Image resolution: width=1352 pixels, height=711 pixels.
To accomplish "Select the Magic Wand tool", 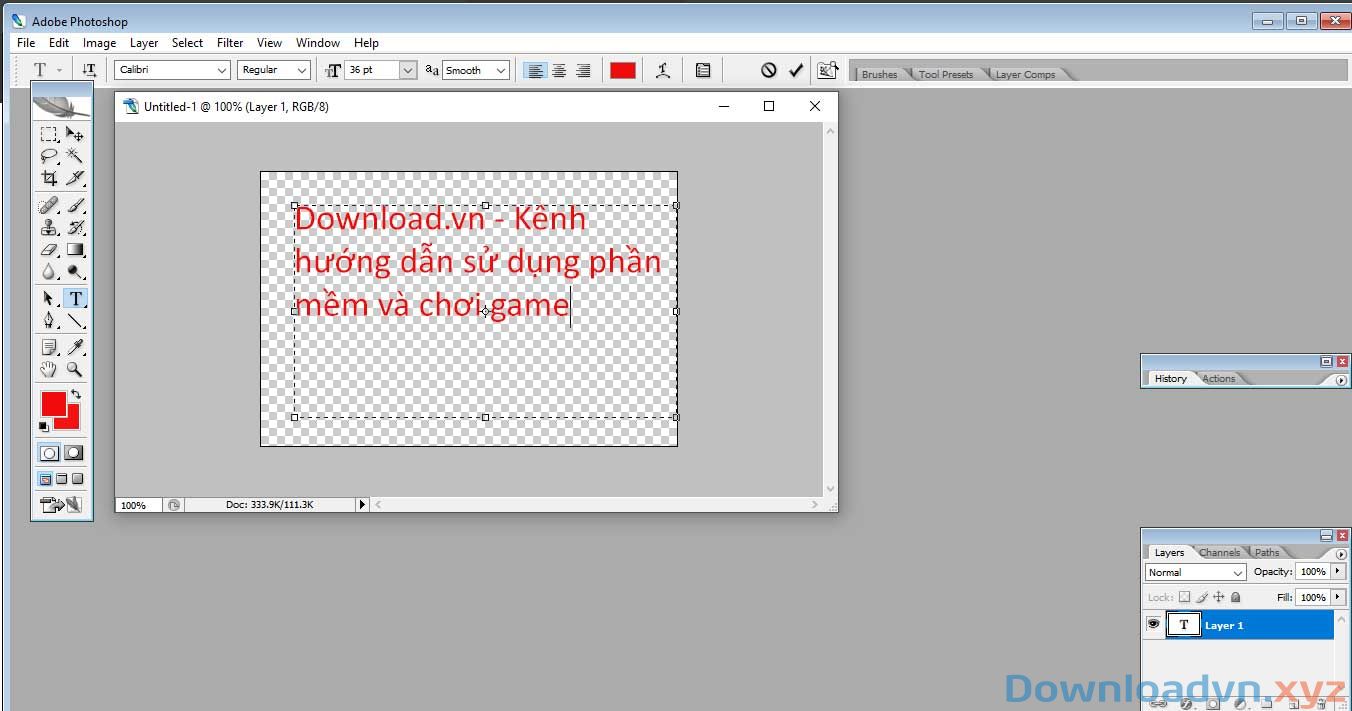I will [x=75, y=156].
